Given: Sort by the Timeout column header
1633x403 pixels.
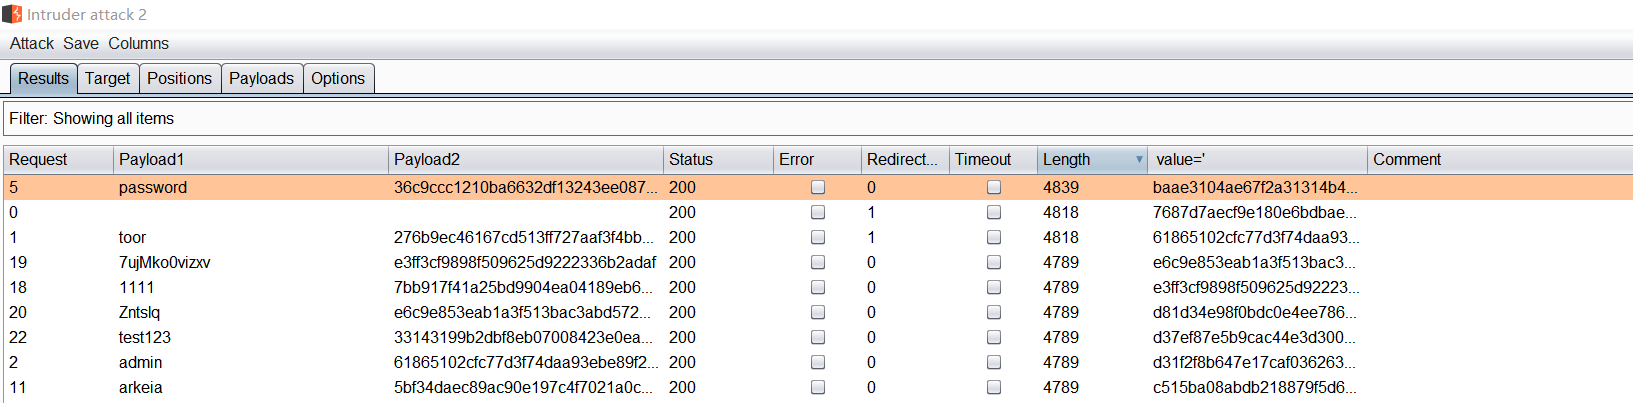Looking at the screenshot, I should [993, 159].
